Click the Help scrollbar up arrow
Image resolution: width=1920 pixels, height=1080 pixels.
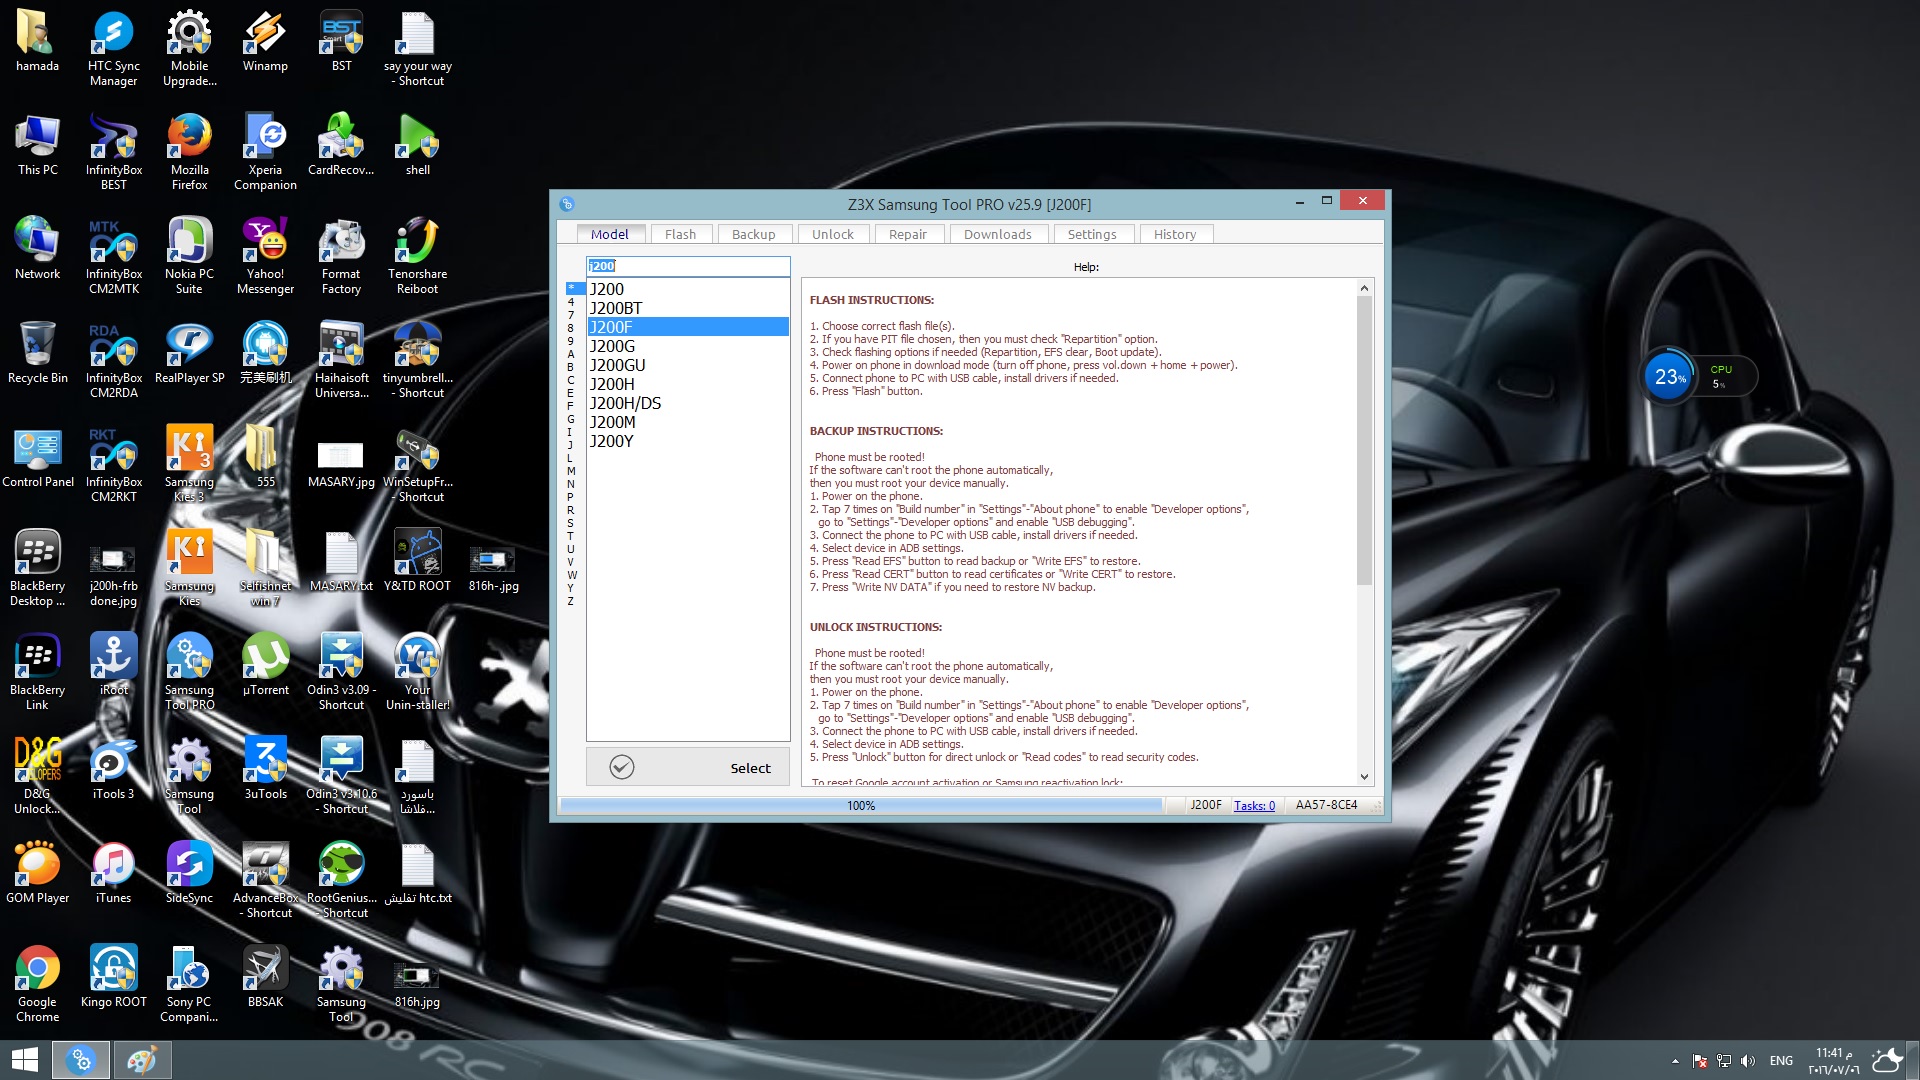tap(1364, 288)
